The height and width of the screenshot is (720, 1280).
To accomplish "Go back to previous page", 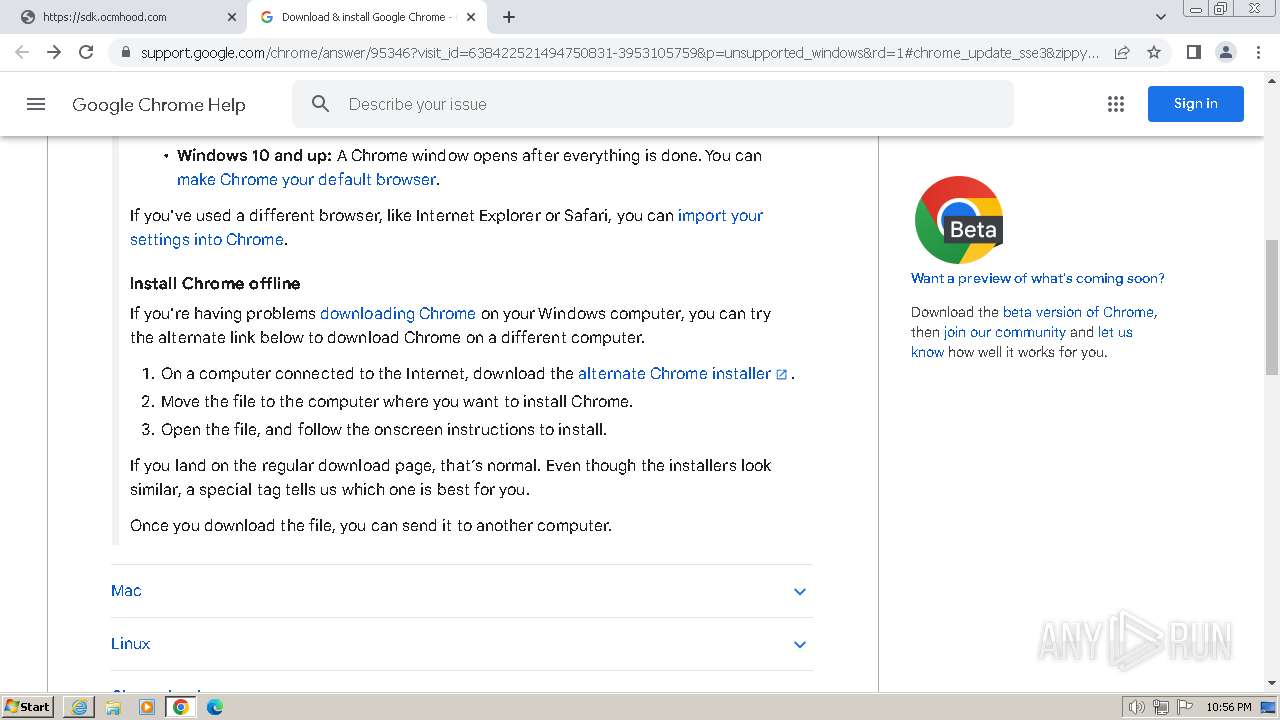I will 22,52.
